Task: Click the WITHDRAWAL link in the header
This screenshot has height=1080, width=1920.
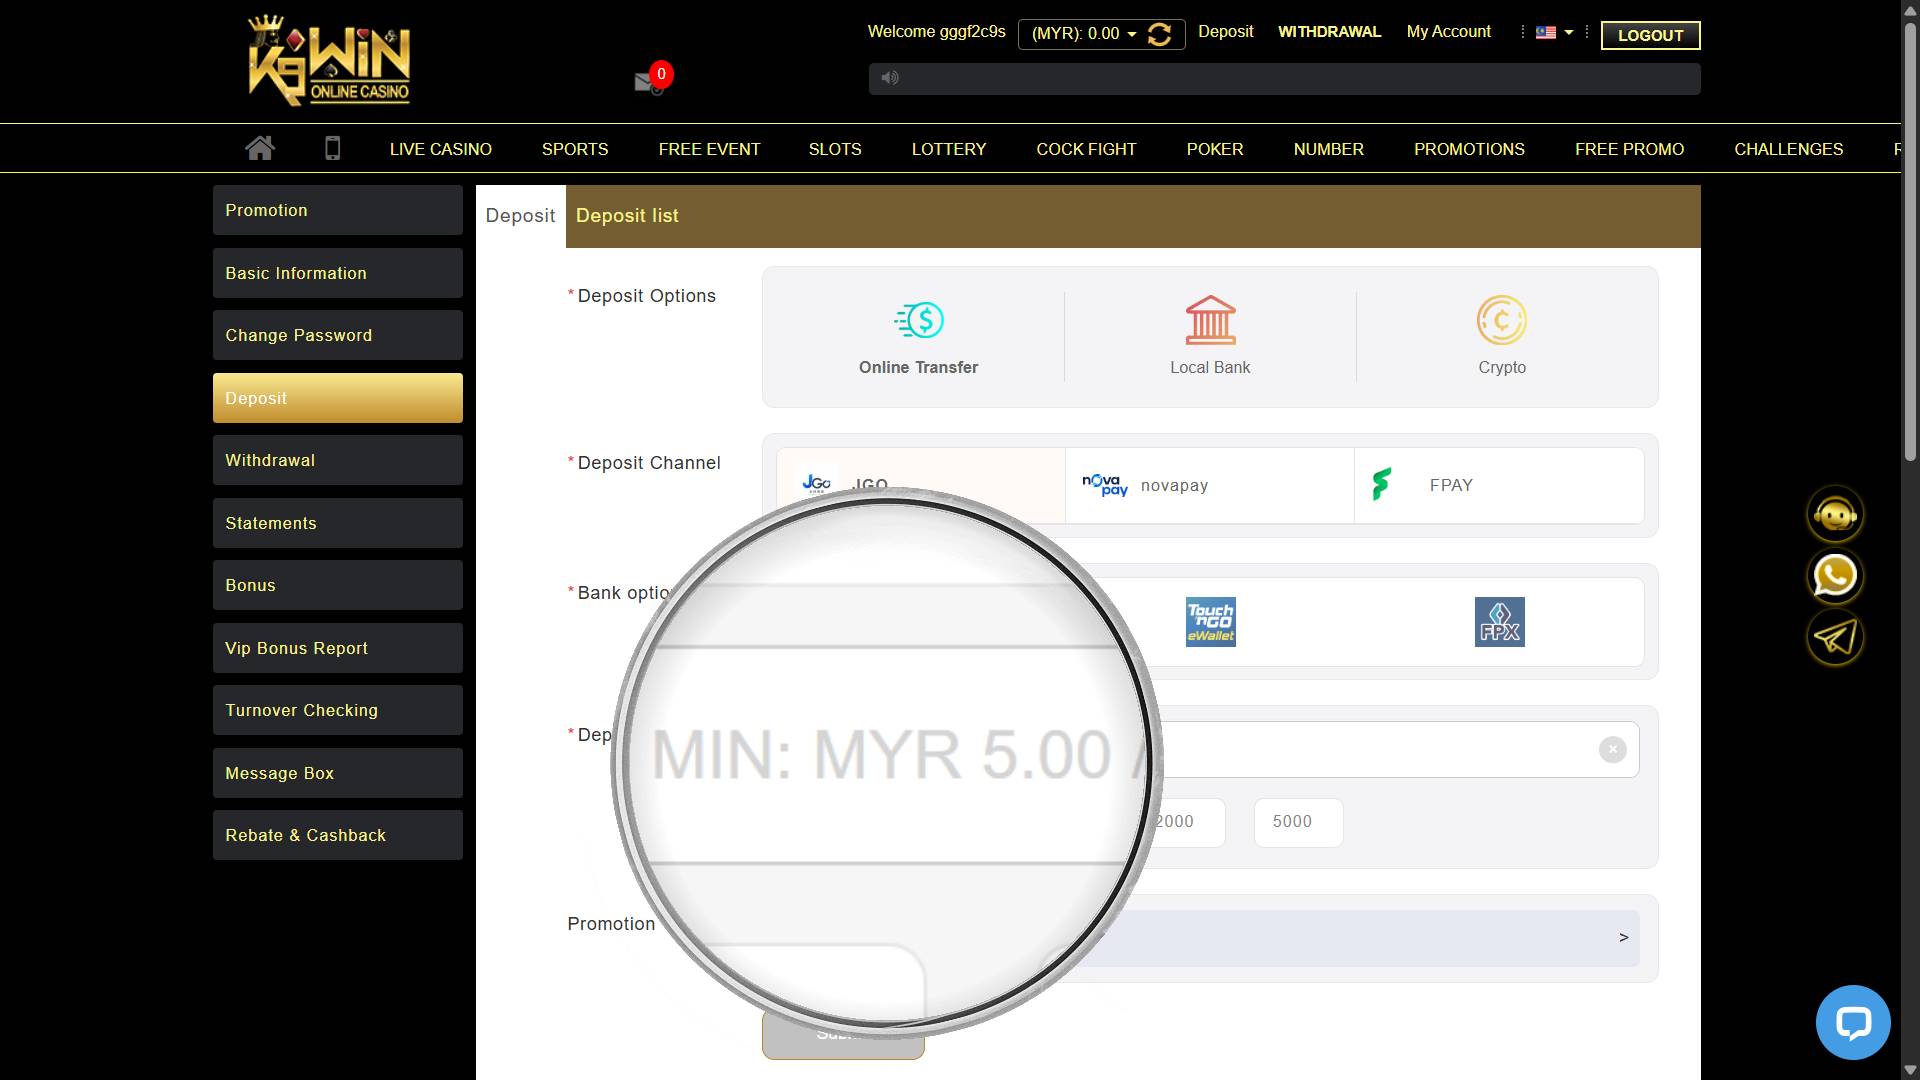Action: pyautogui.click(x=1329, y=32)
